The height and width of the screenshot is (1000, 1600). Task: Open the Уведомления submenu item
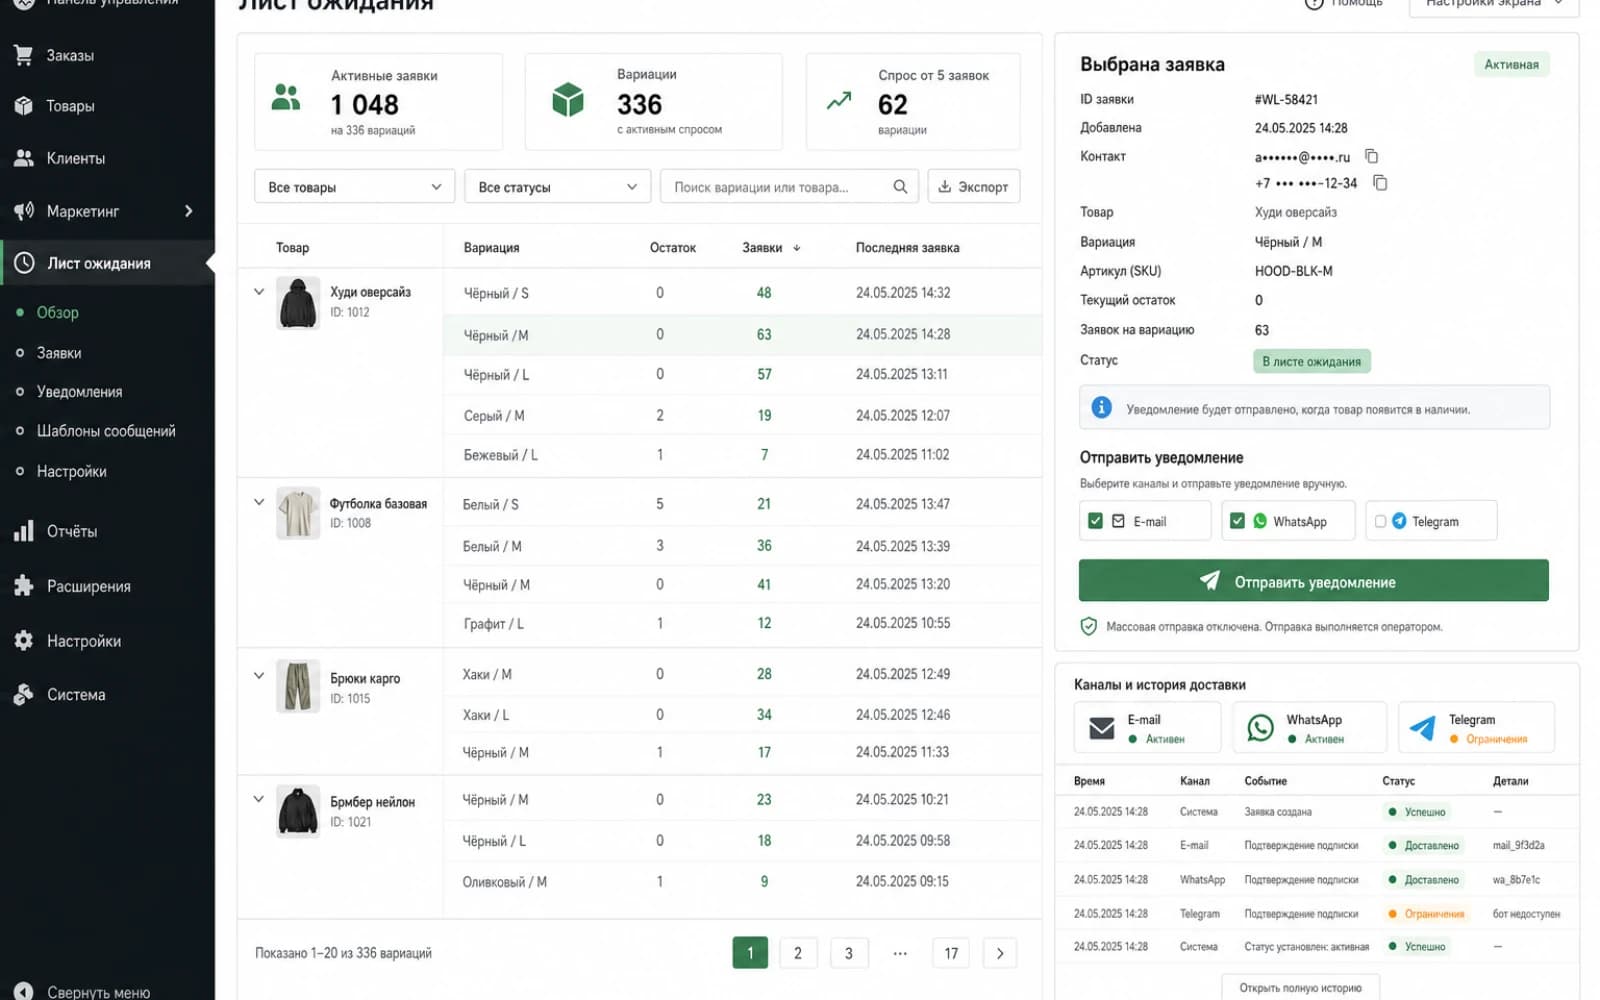79,392
